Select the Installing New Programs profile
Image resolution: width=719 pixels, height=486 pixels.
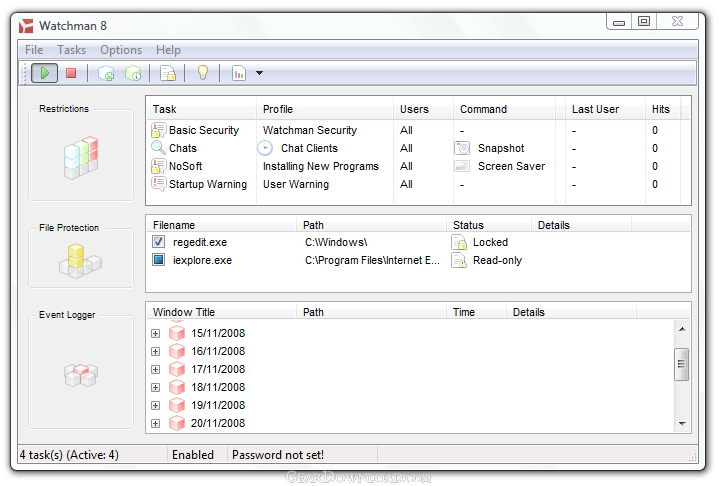click(x=321, y=166)
